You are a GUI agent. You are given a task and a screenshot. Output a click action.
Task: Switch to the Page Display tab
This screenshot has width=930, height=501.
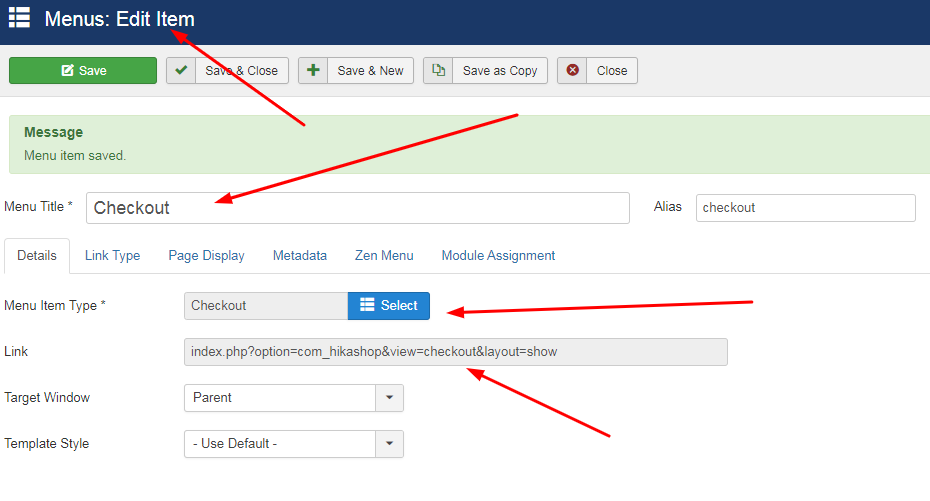(x=206, y=256)
